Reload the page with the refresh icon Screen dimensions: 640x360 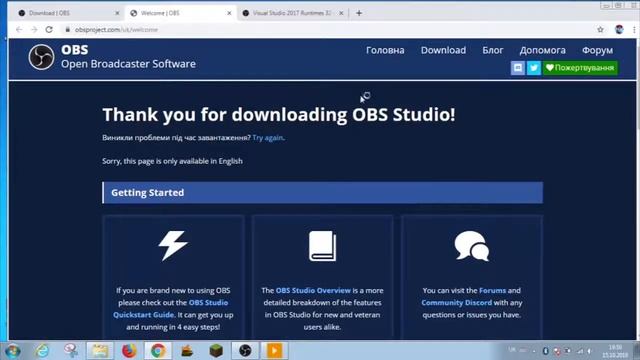49,29
